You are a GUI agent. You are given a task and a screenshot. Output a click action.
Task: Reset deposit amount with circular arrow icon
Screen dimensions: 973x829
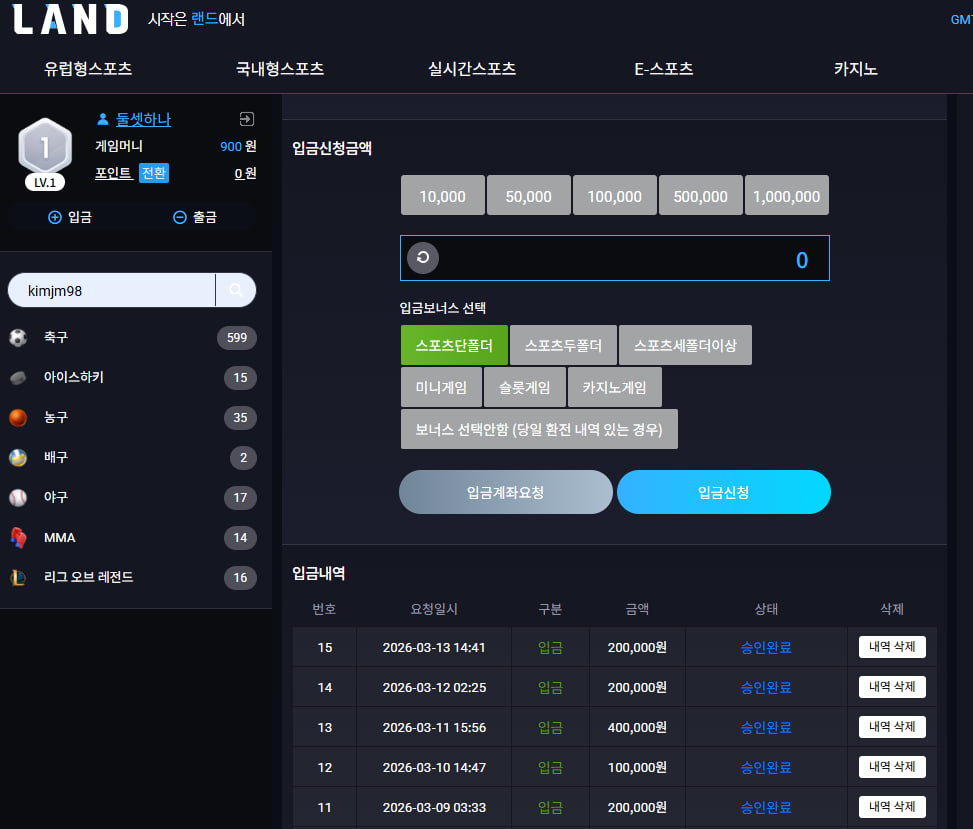click(423, 258)
